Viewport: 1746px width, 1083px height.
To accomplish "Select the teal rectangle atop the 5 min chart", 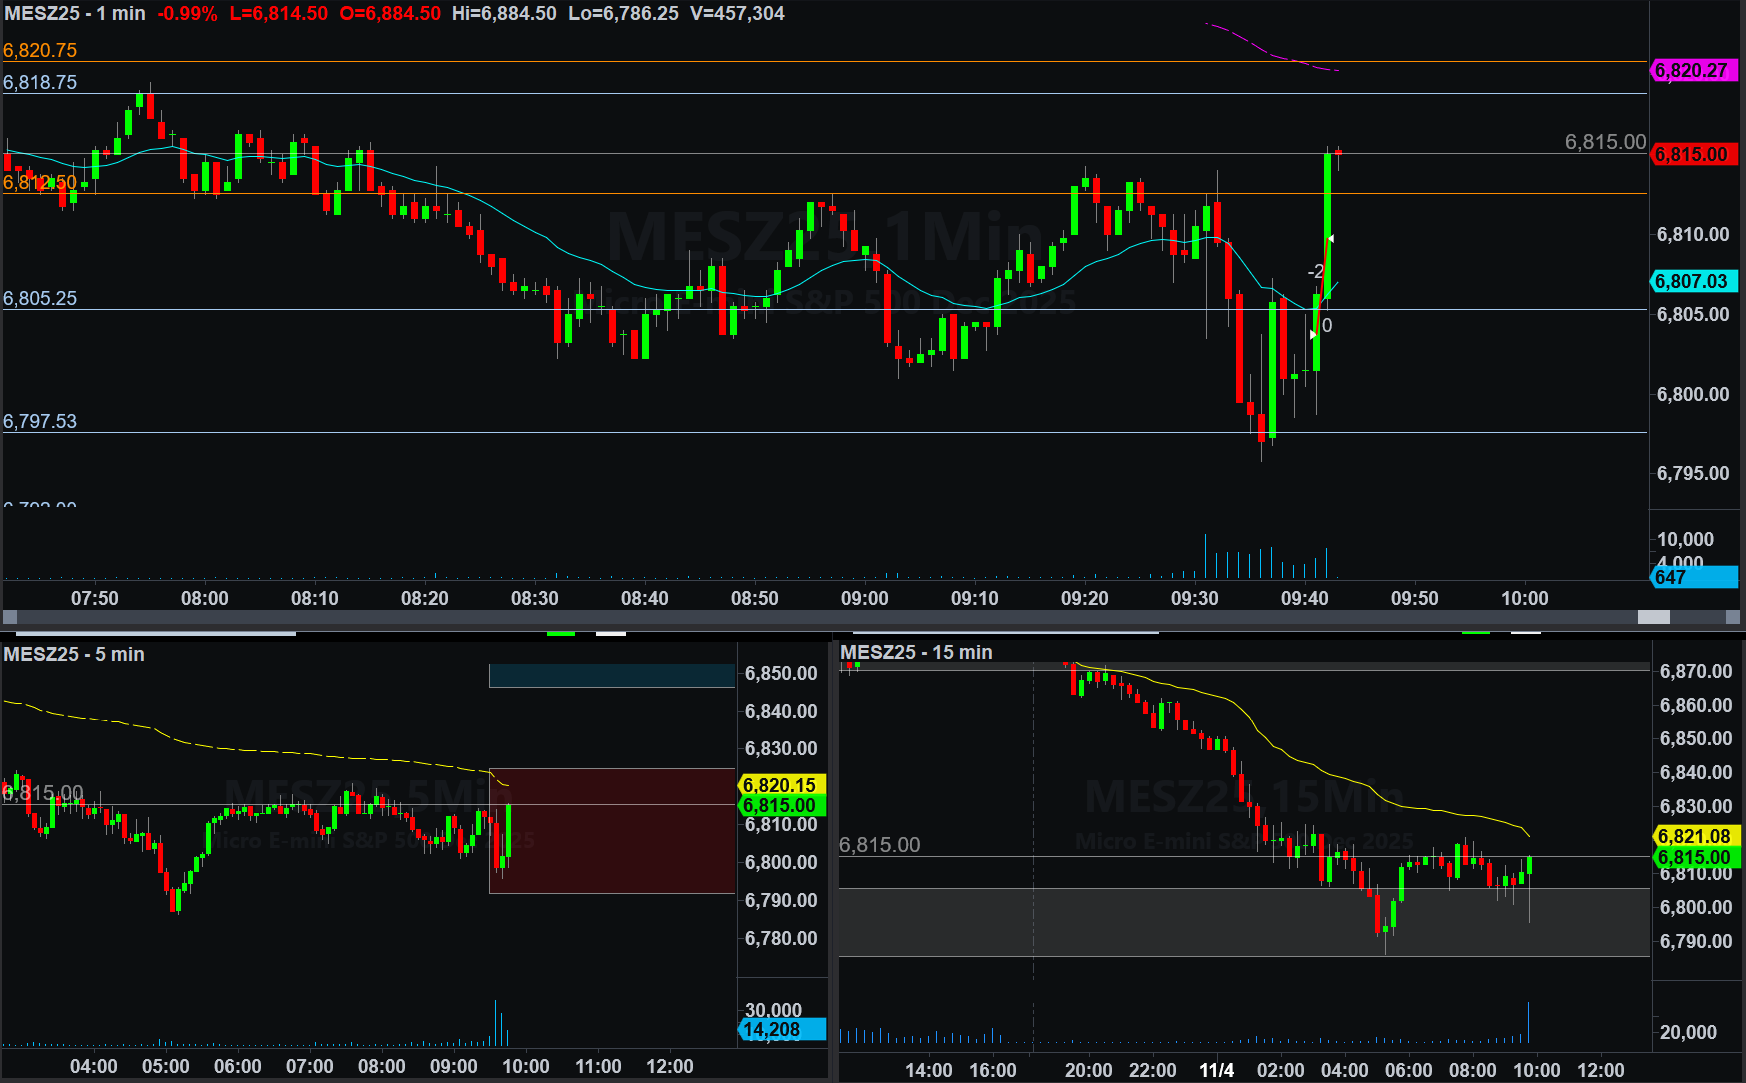I will click(x=611, y=676).
